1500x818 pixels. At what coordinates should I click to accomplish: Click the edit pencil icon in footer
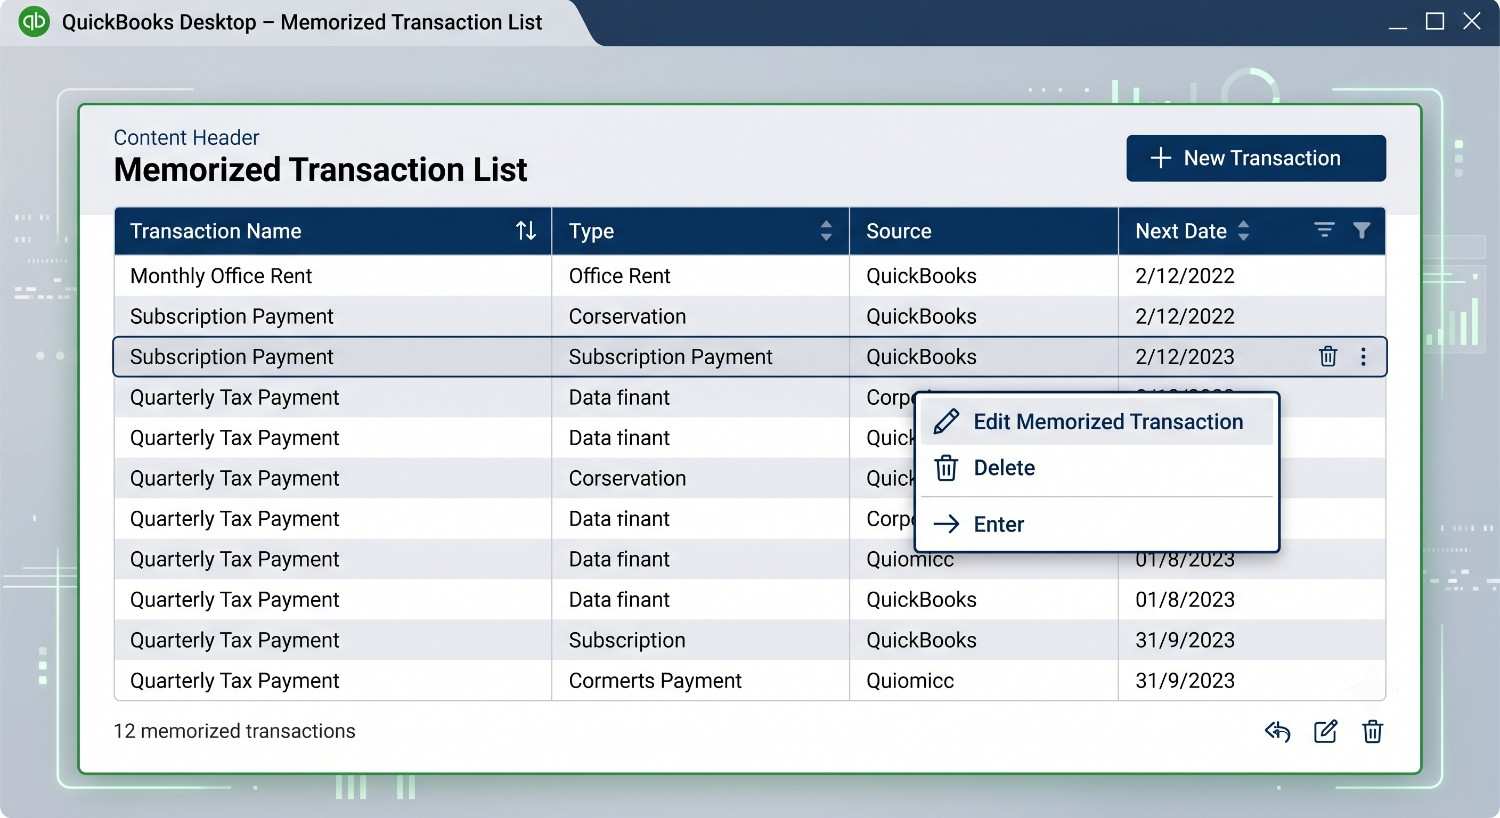coord(1325,732)
